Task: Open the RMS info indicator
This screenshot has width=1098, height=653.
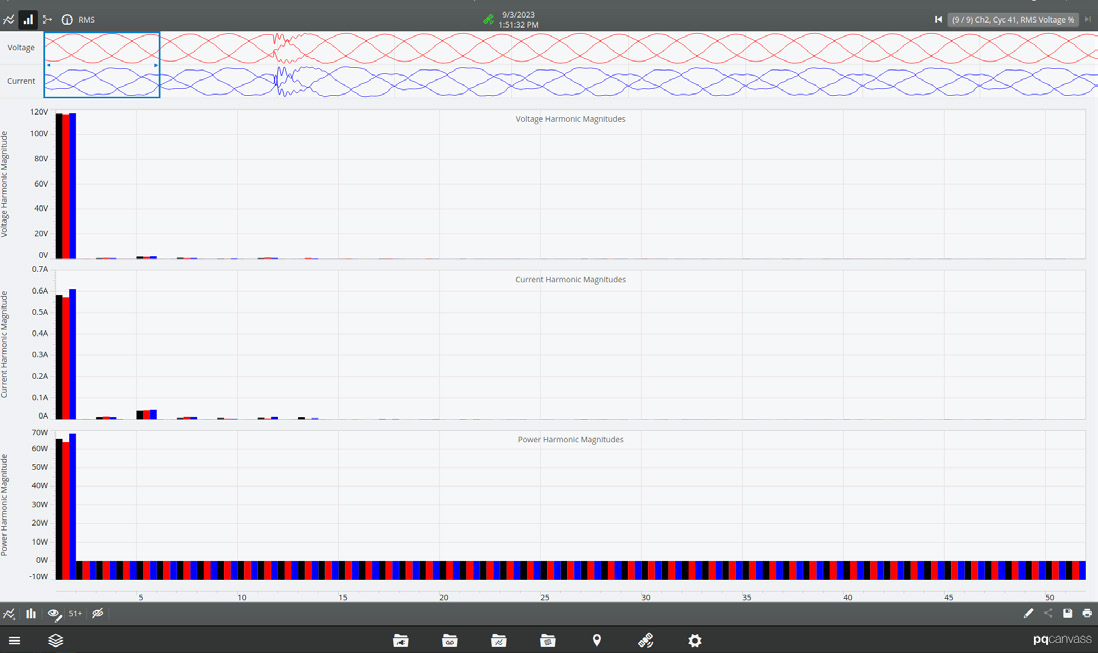Action: click(67, 19)
